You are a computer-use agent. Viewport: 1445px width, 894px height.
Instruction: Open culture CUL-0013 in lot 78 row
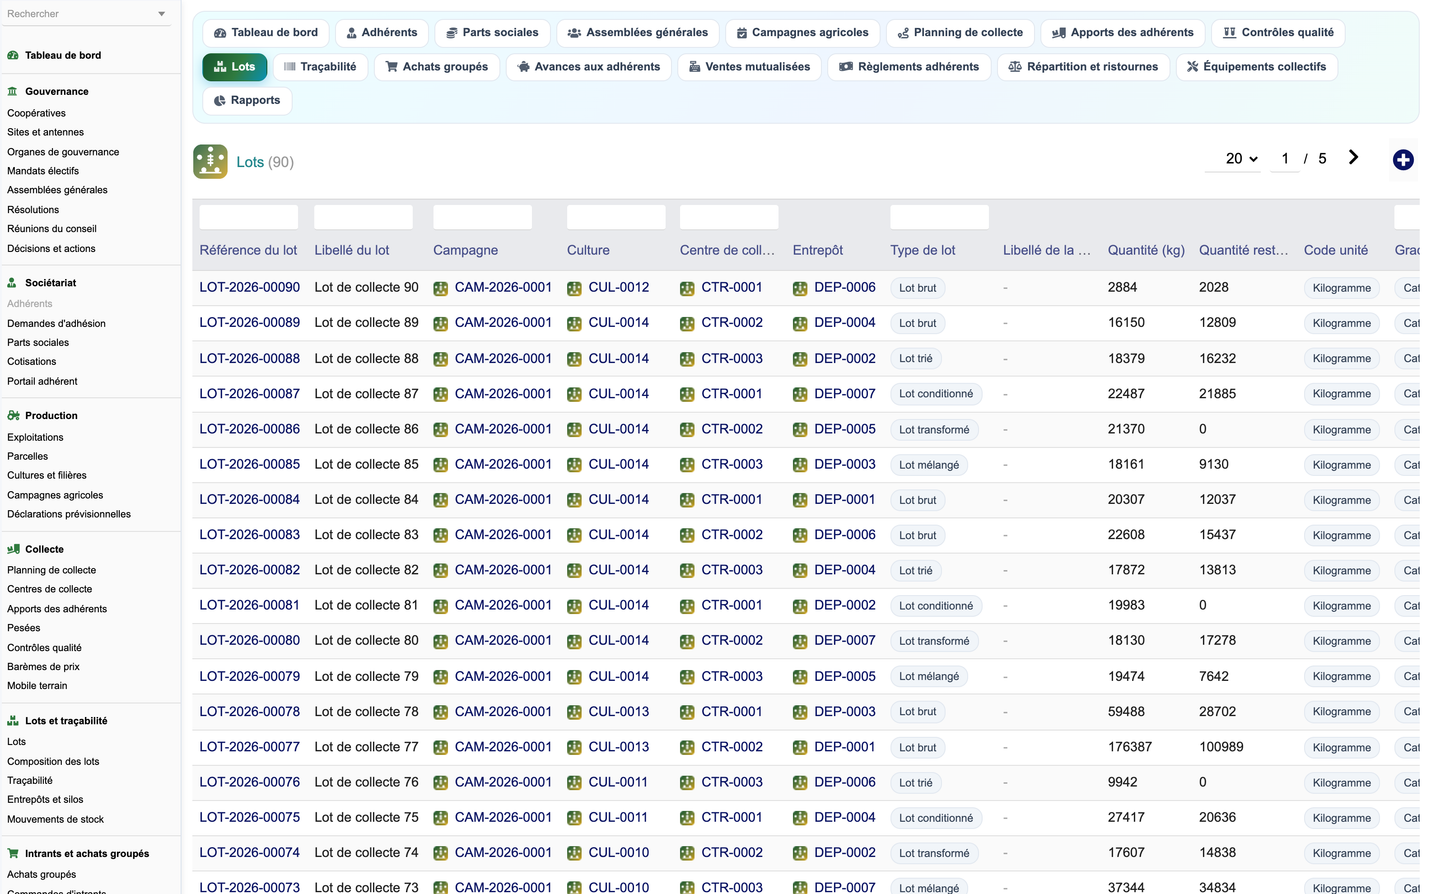619,711
